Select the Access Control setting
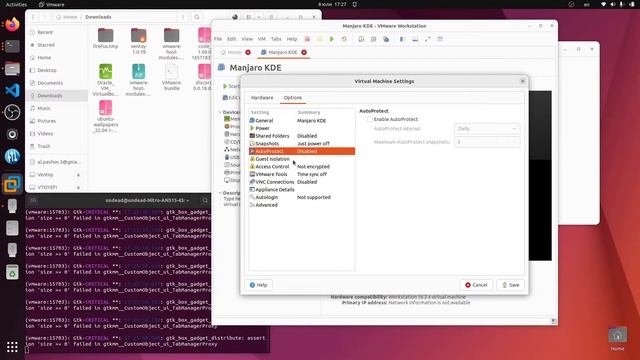The height and width of the screenshot is (360, 640). 302,167
